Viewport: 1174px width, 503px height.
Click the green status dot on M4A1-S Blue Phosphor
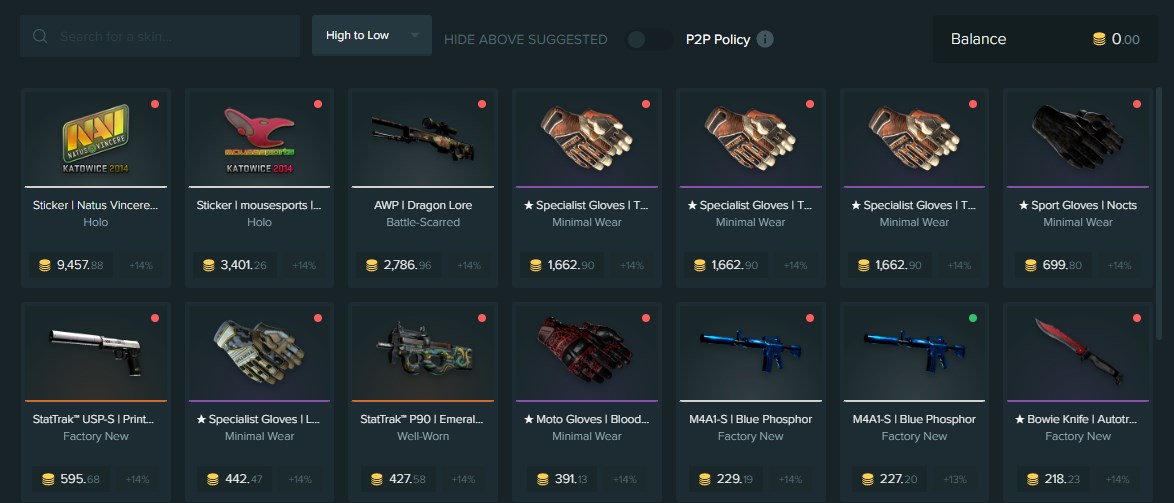pyautogui.click(x=973, y=318)
